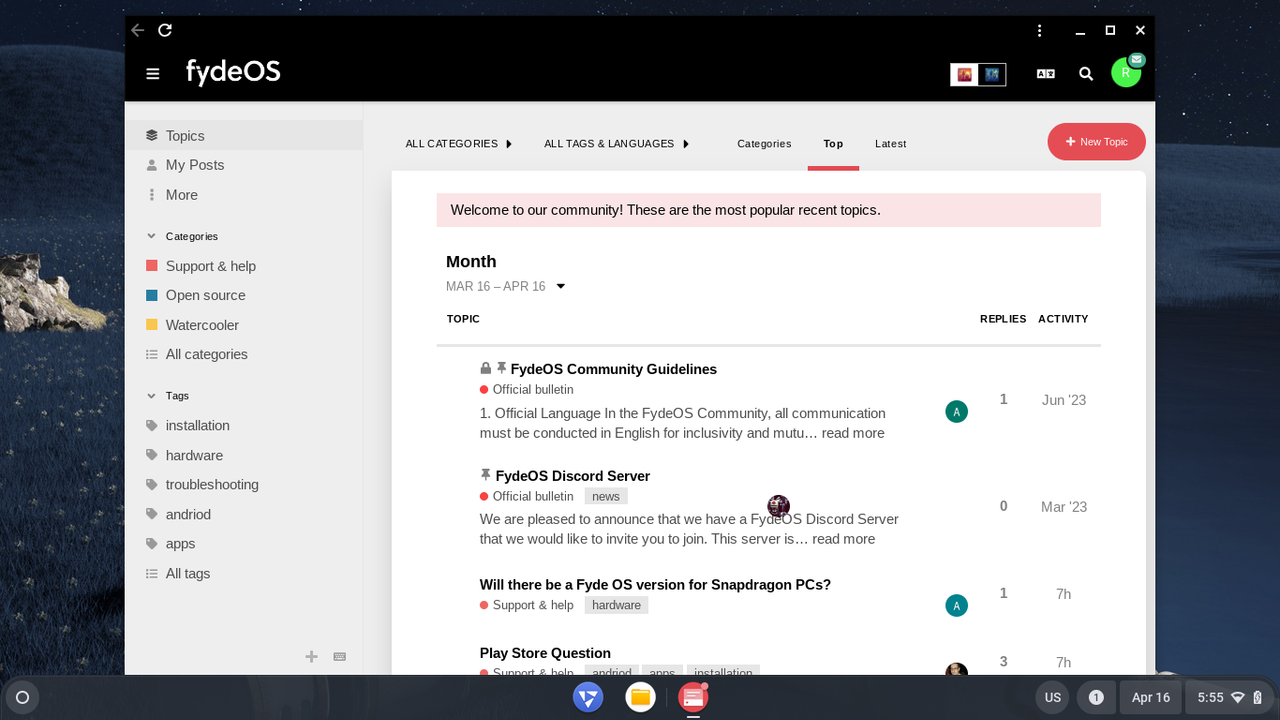This screenshot has height=720, width=1280.
Task: Open the window three-dot menu
Action: [1040, 30]
